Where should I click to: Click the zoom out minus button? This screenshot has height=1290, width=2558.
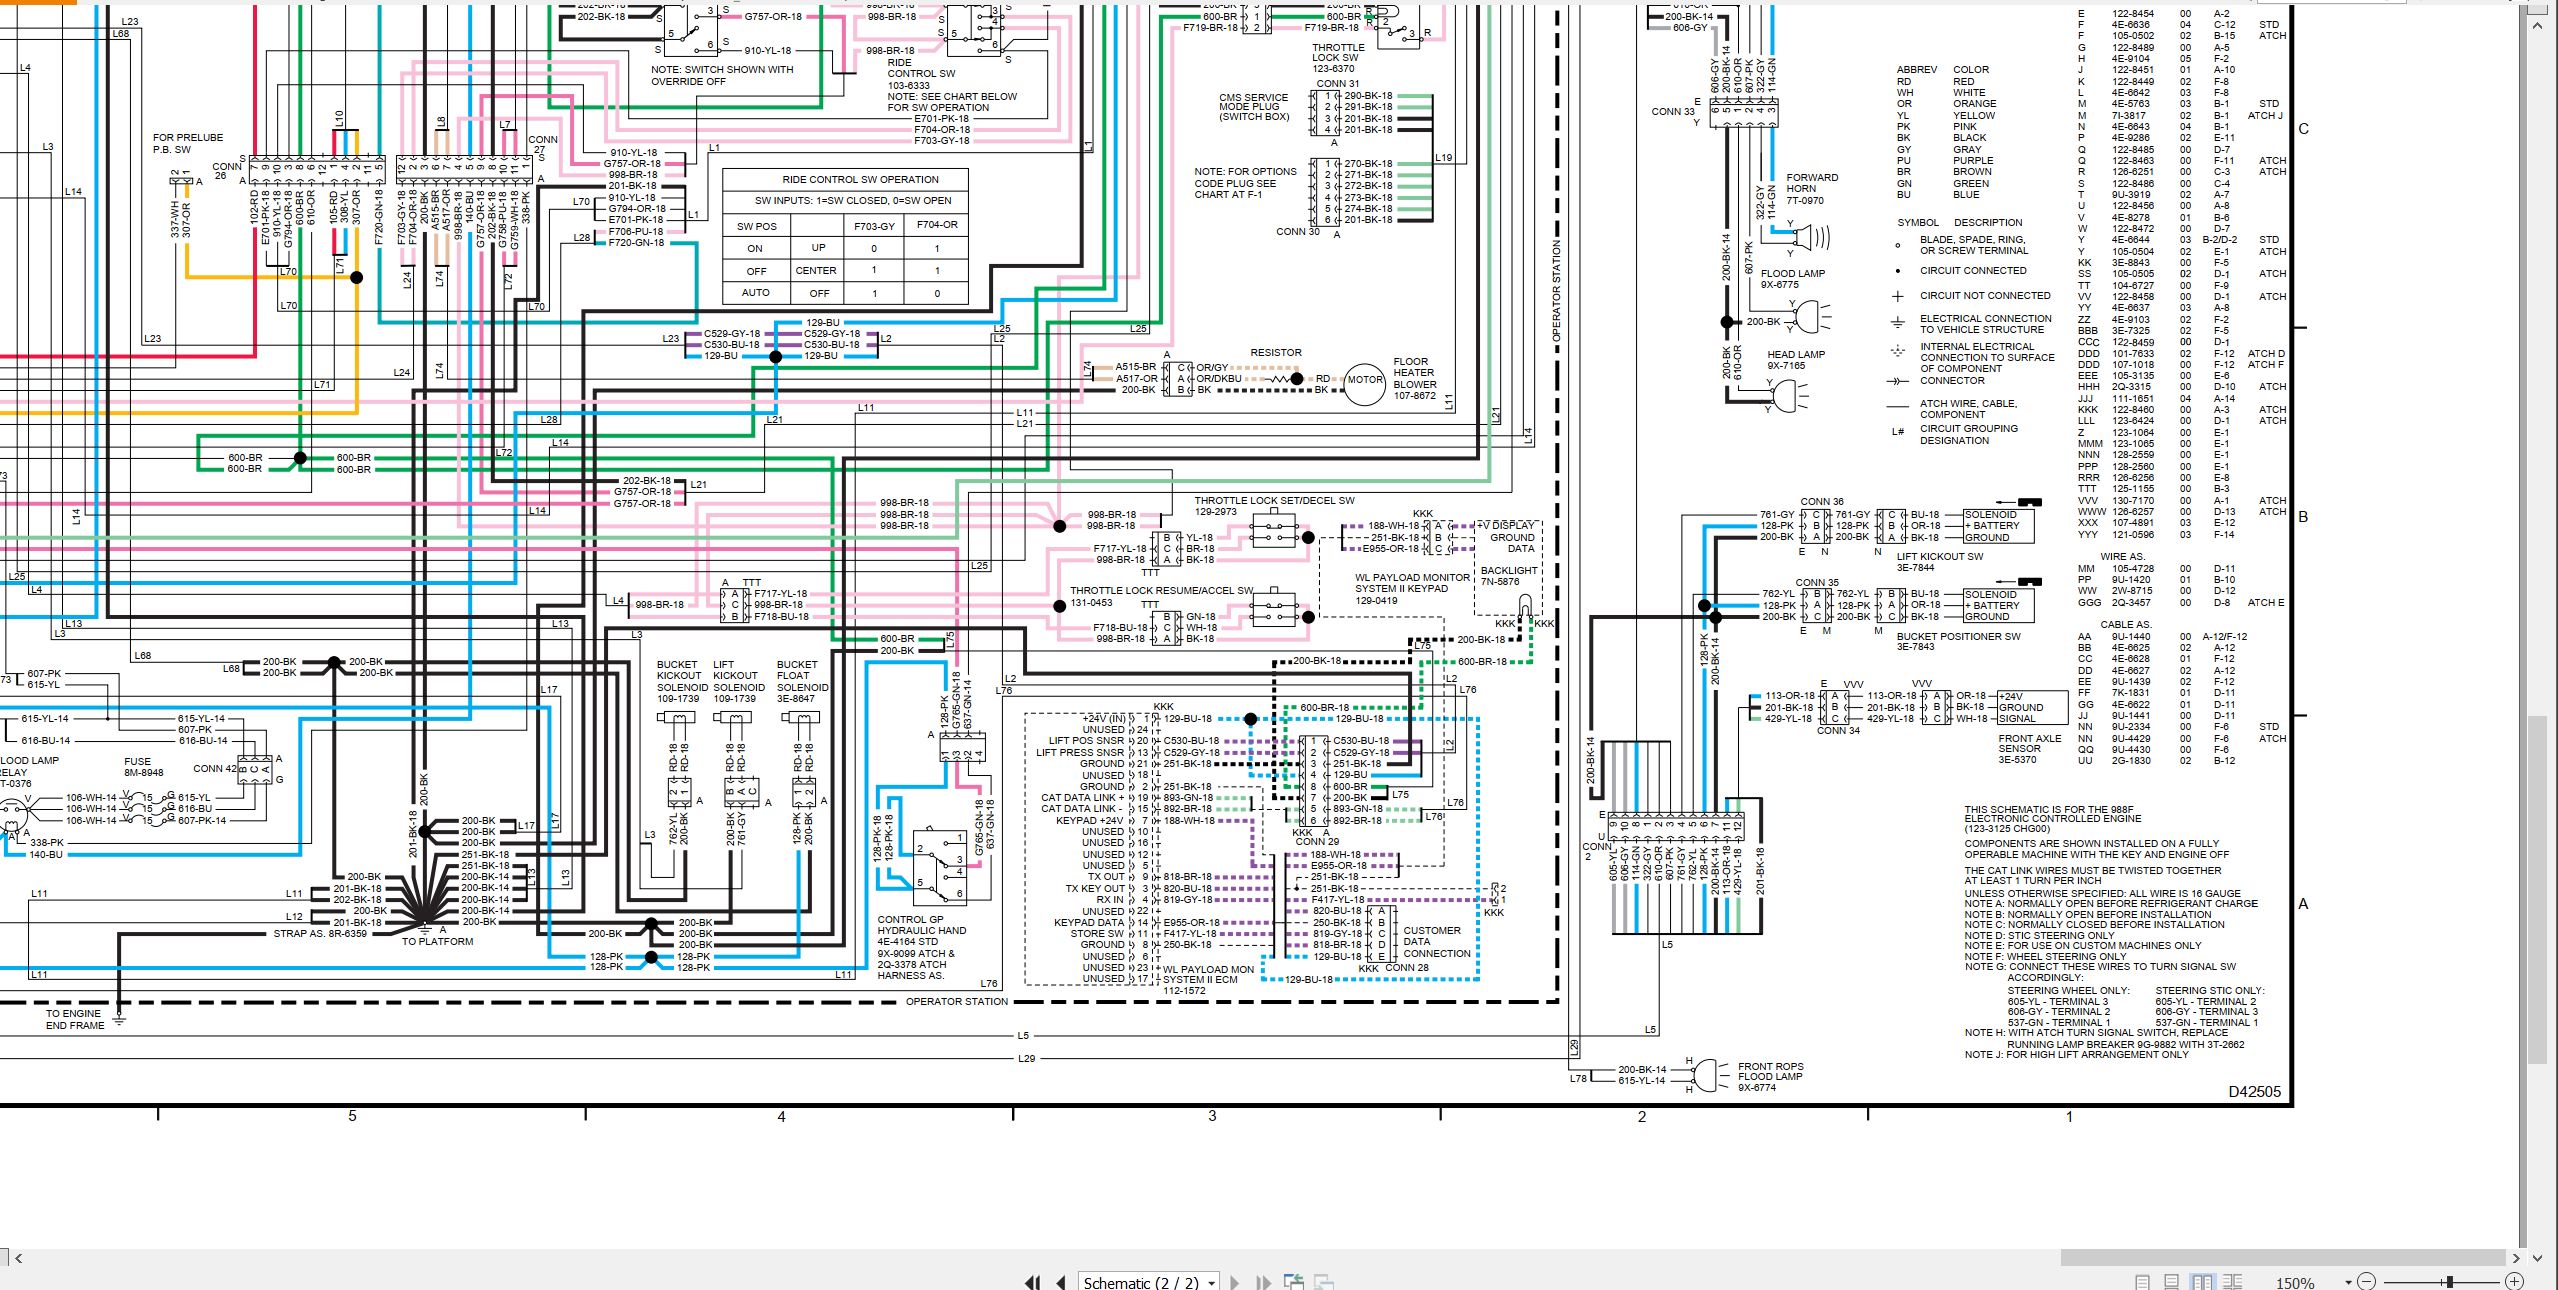pyautogui.click(x=2366, y=1282)
